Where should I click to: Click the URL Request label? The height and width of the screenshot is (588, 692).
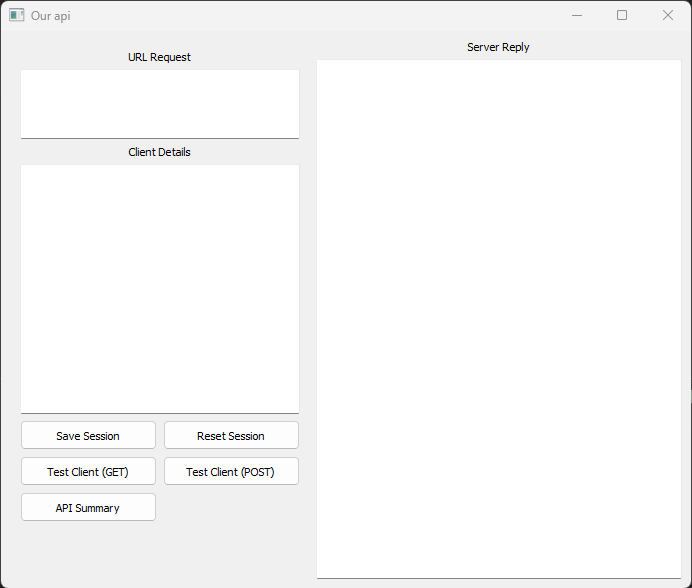tap(159, 57)
